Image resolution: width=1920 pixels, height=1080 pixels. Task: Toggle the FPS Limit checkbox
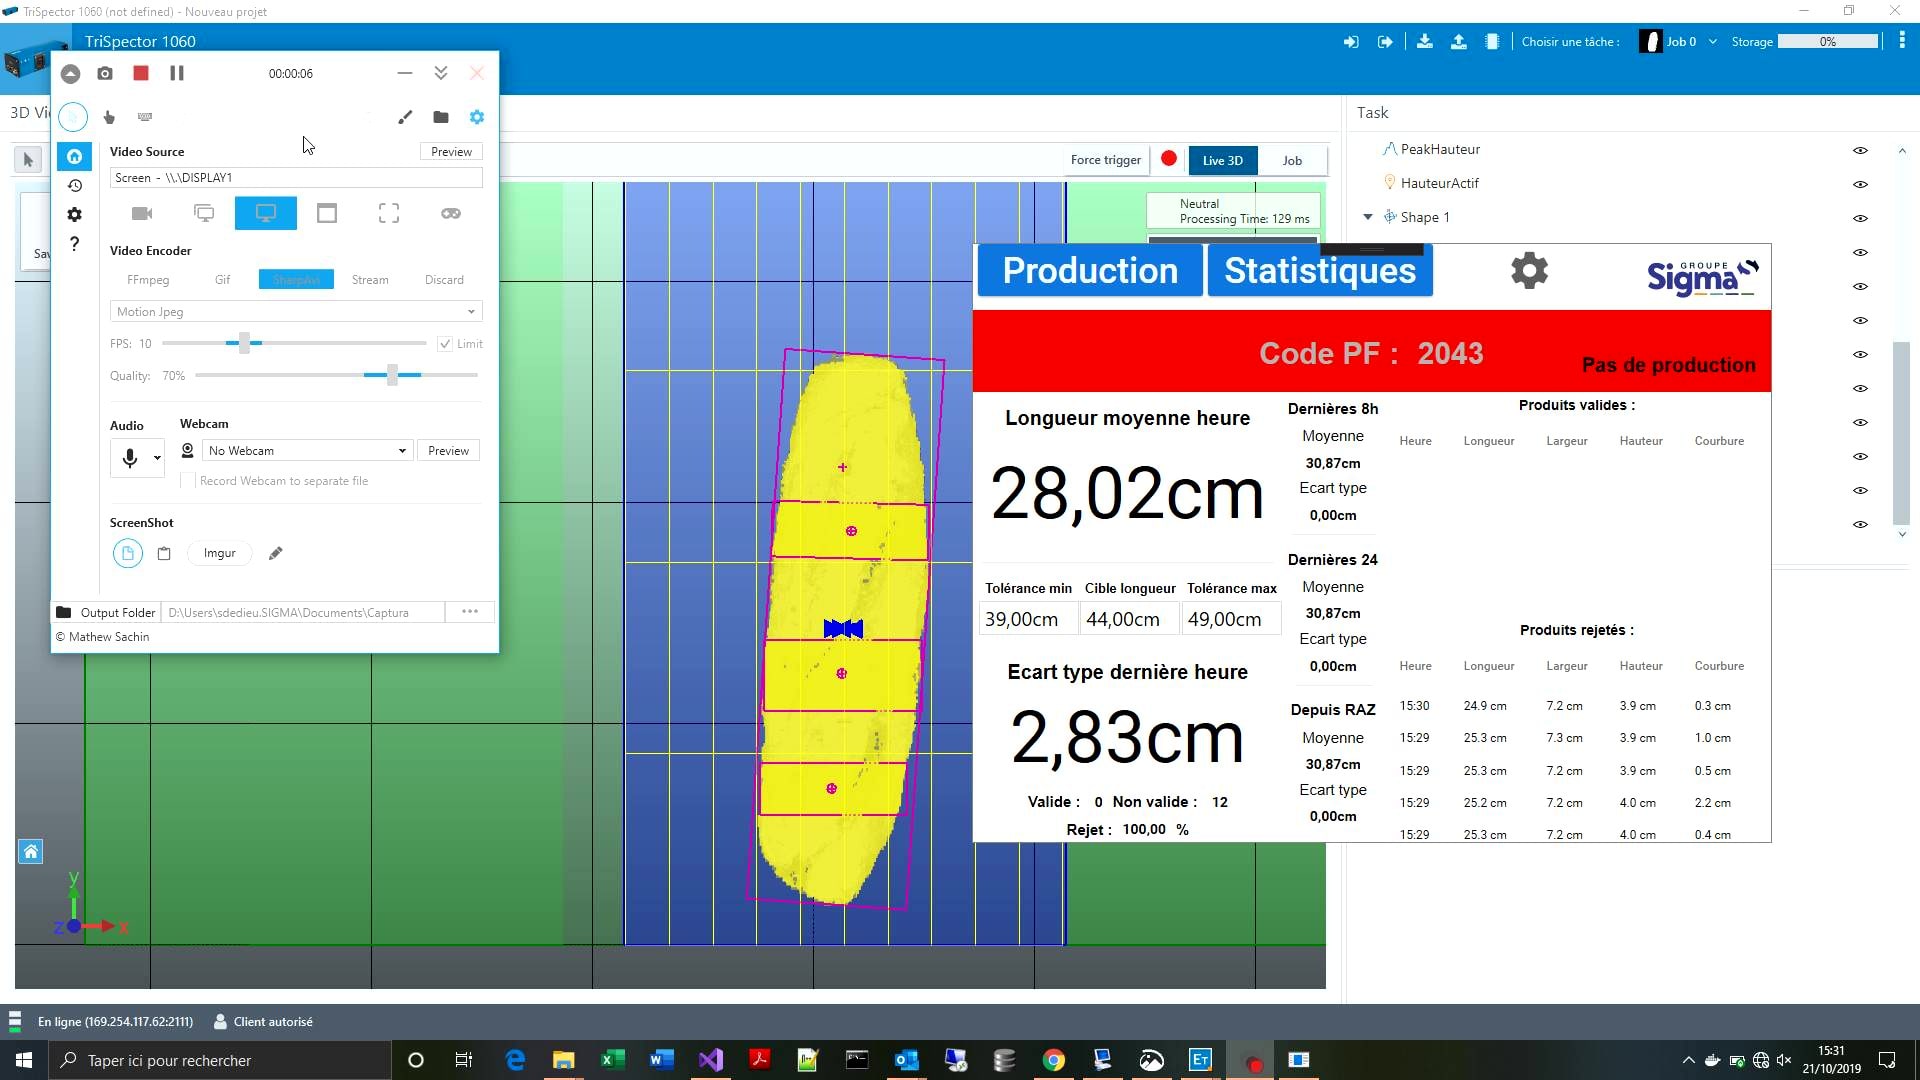[445, 344]
